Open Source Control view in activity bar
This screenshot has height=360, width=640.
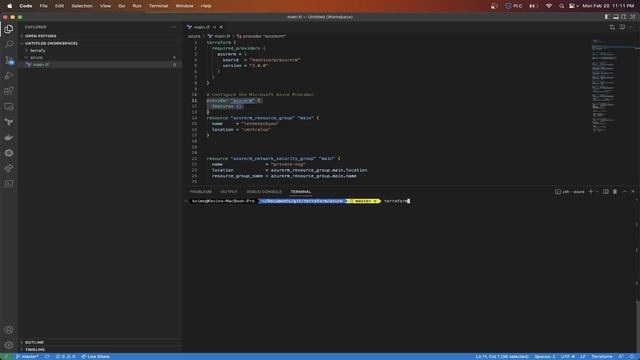(x=9, y=60)
